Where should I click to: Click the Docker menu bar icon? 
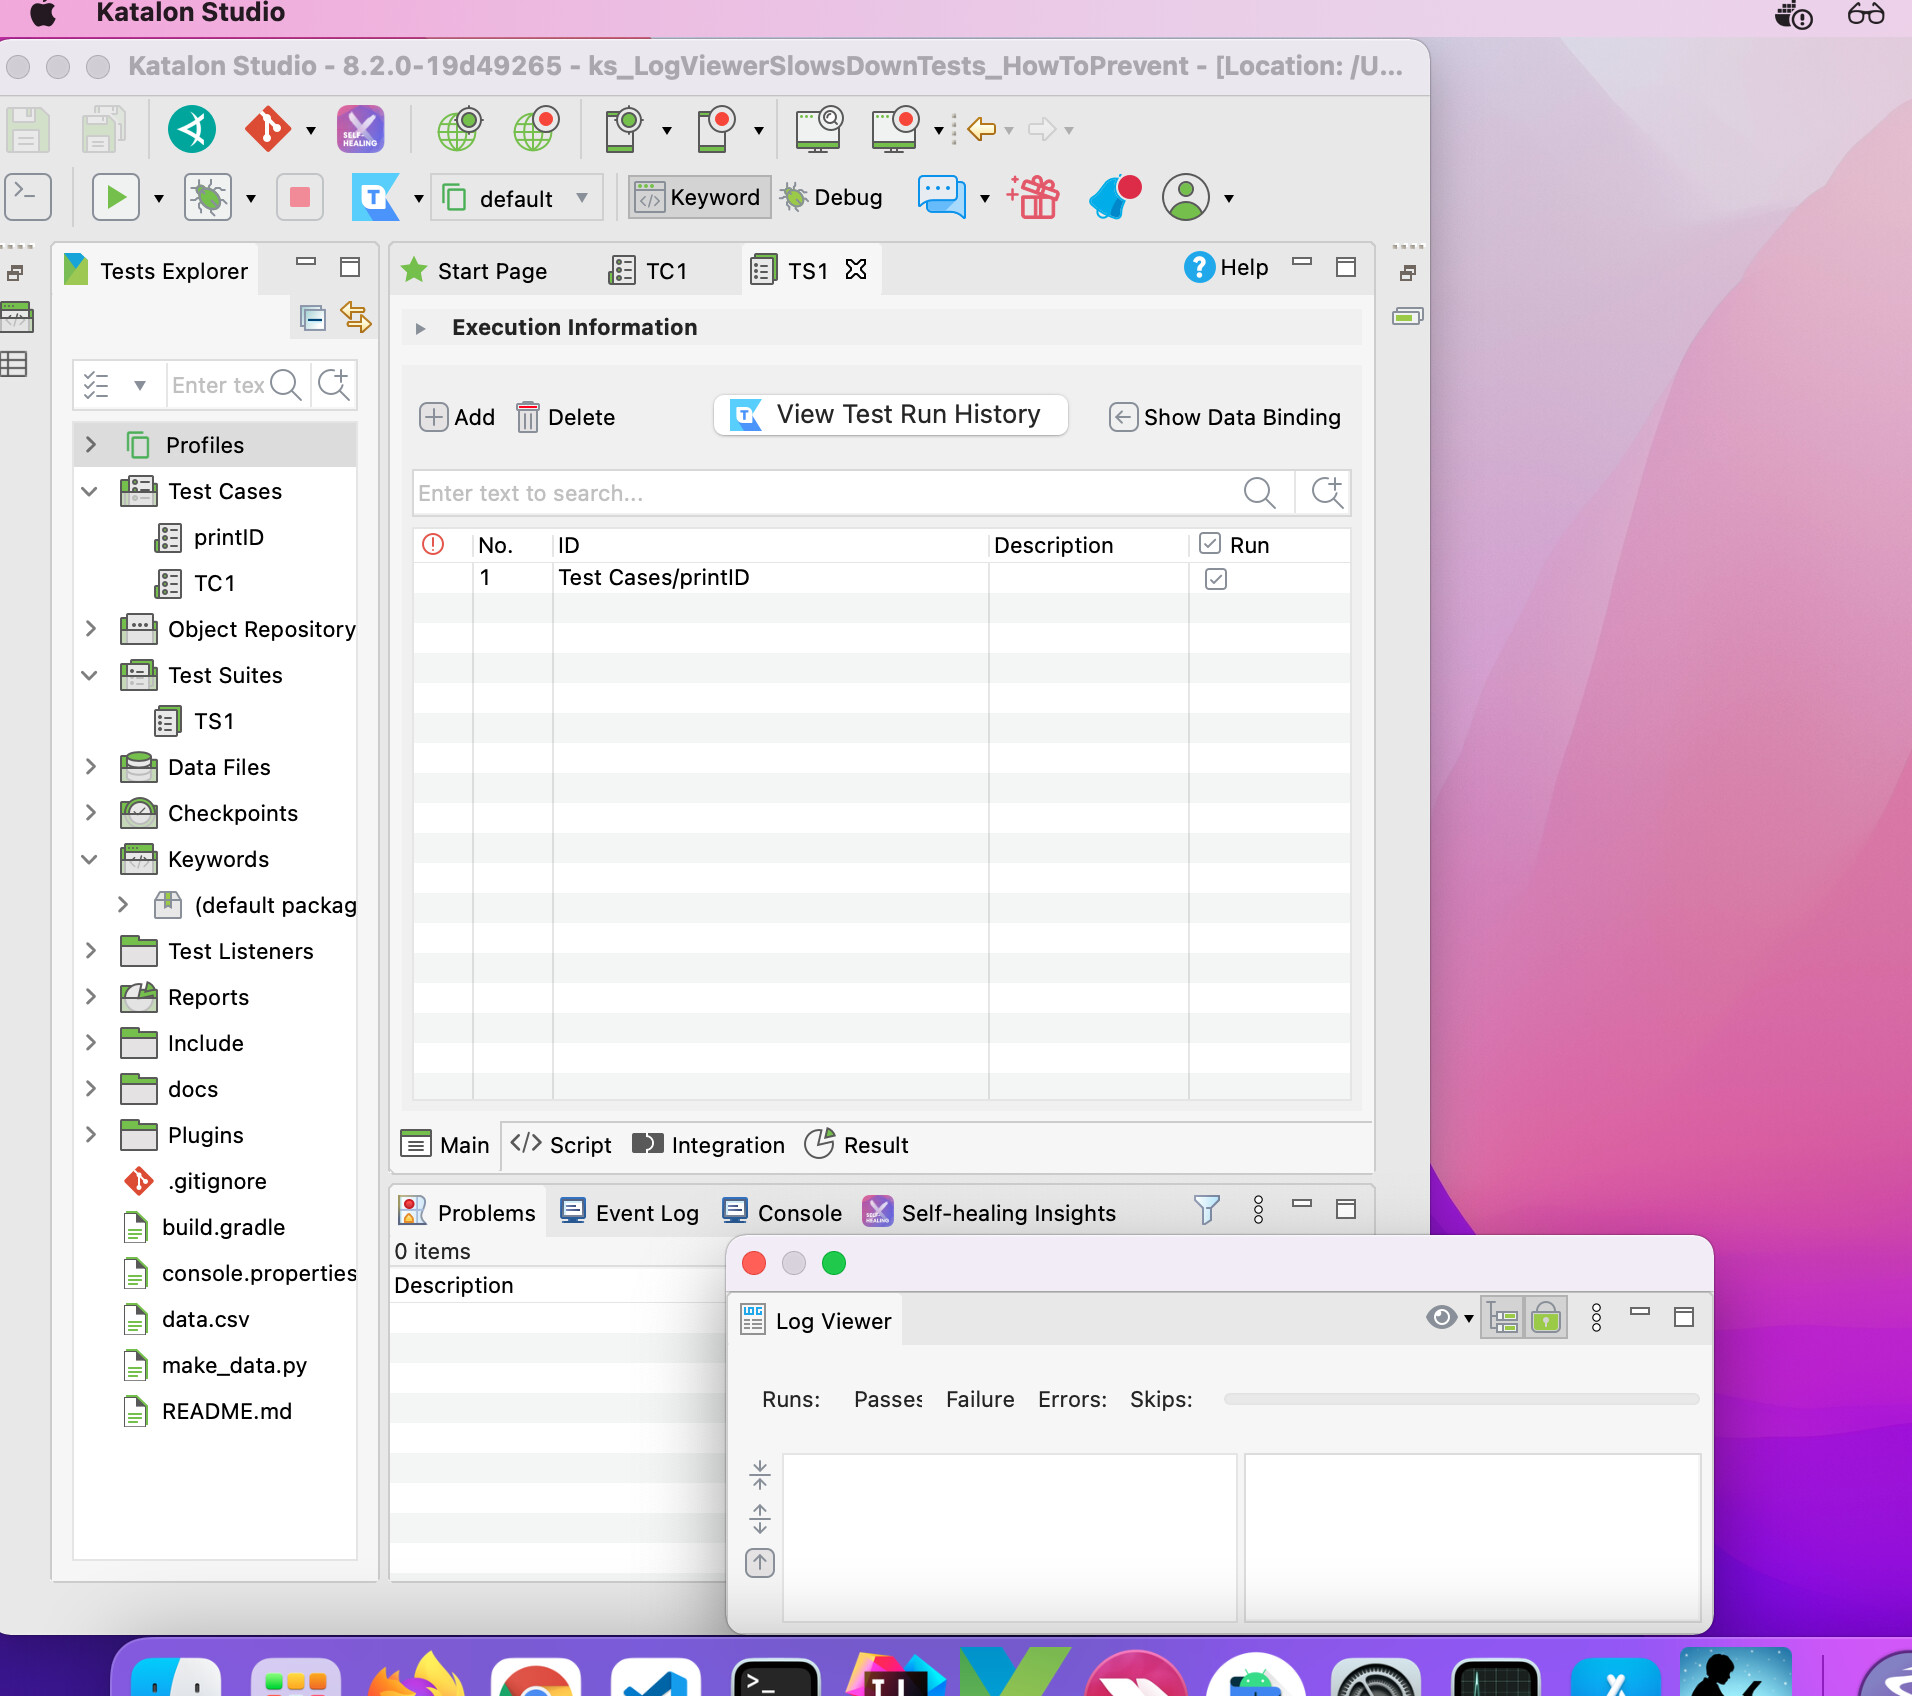click(1792, 15)
